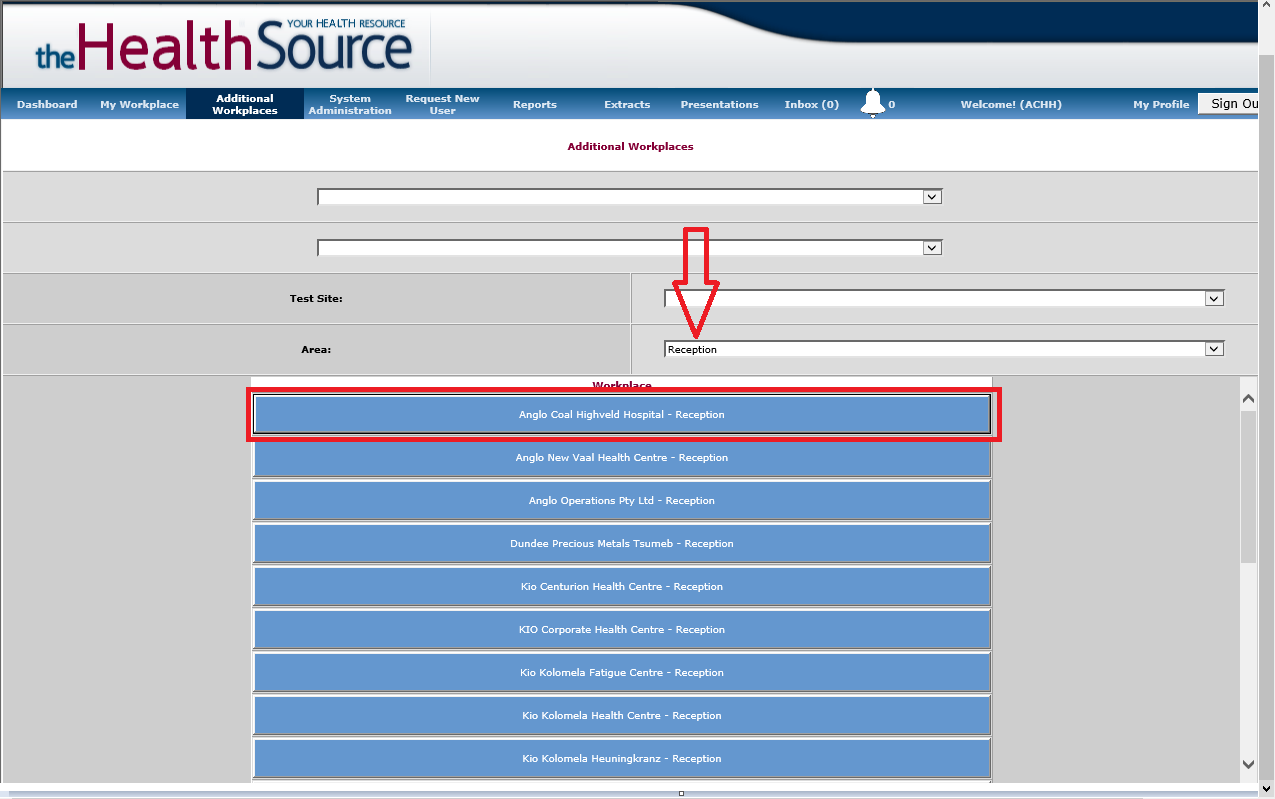This screenshot has width=1275, height=799.
Task: Click the Area: label
Action: point(316,349)
